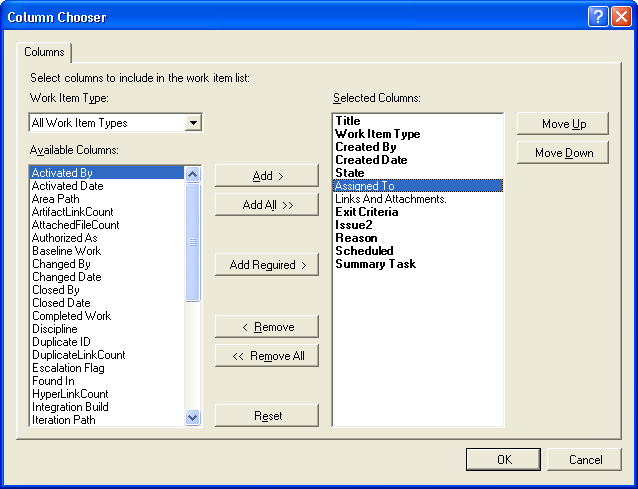Choose Exit Criteria in Selected Columns
Screen dimensions: 638x489
366,212
